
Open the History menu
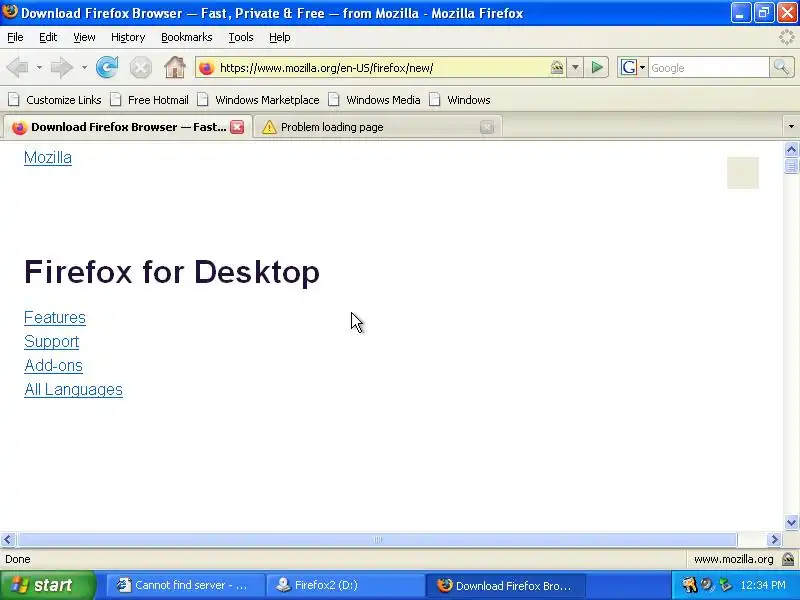(x=128, y=37)
